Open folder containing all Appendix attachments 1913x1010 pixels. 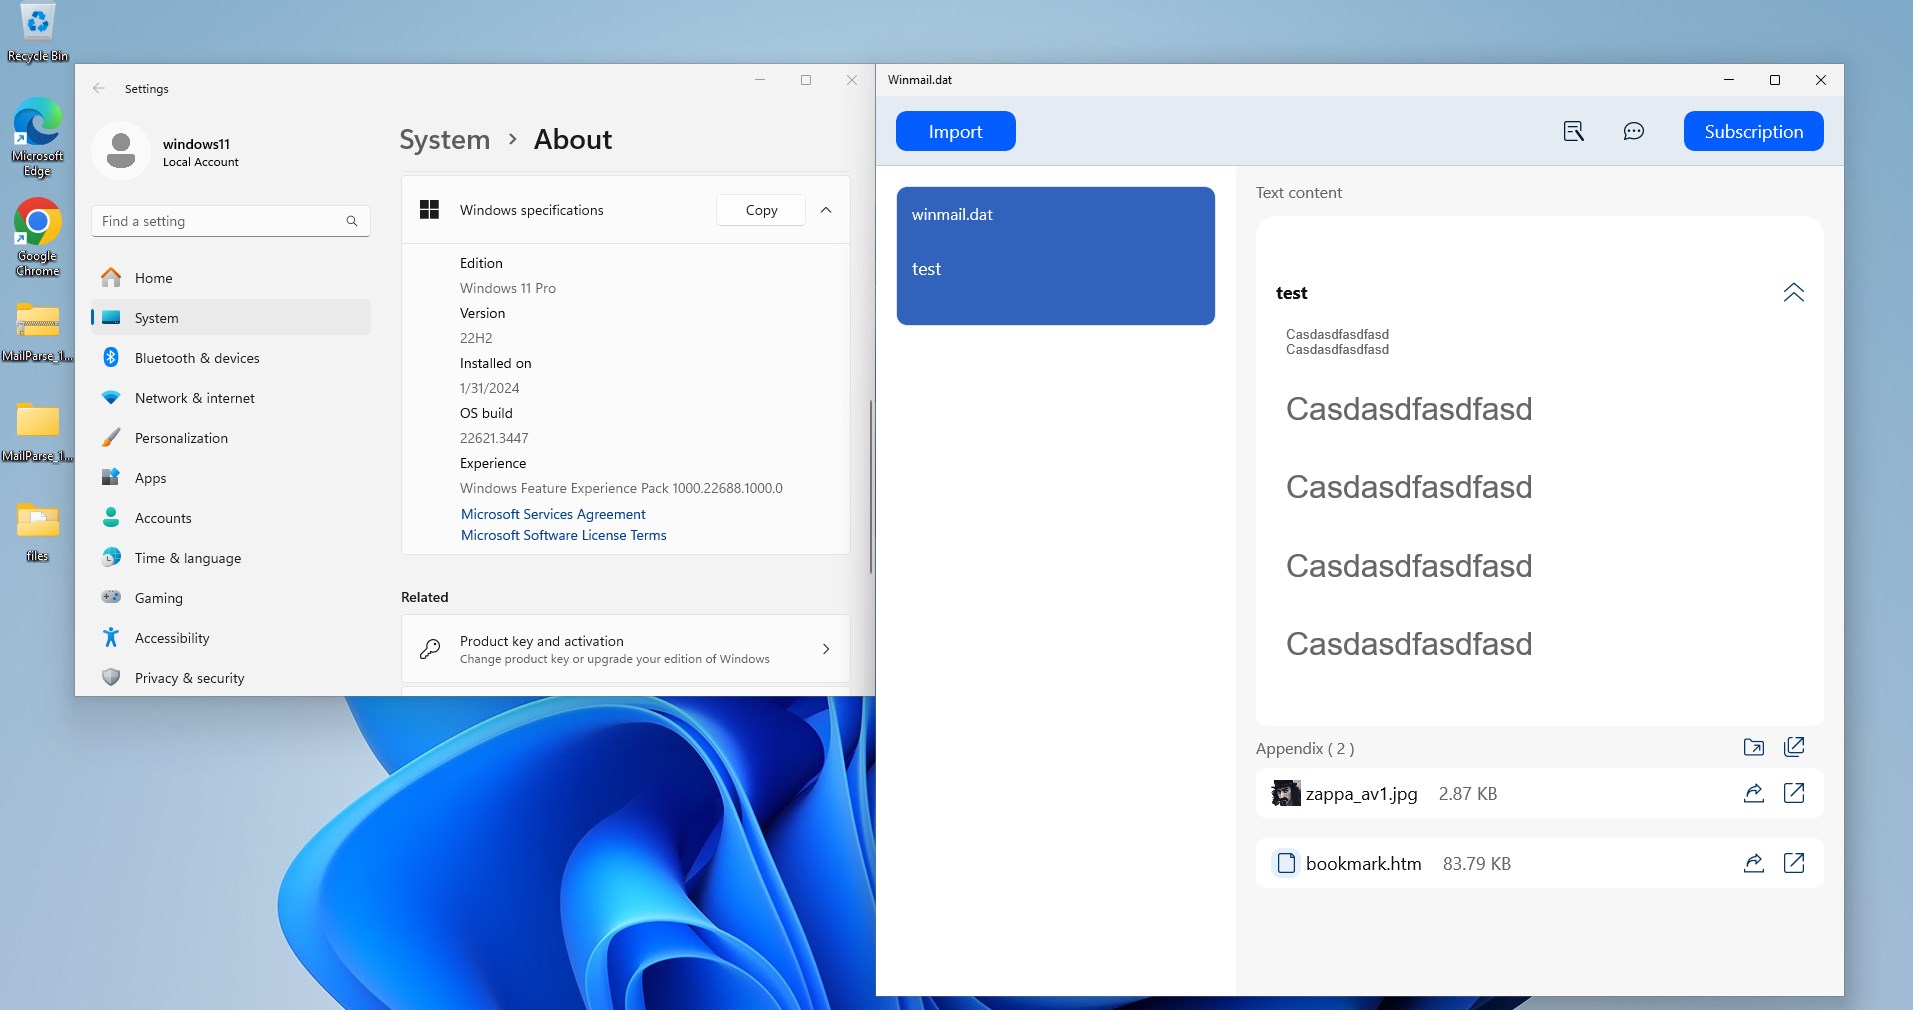pyautogui.click(x=1753, y=747)
